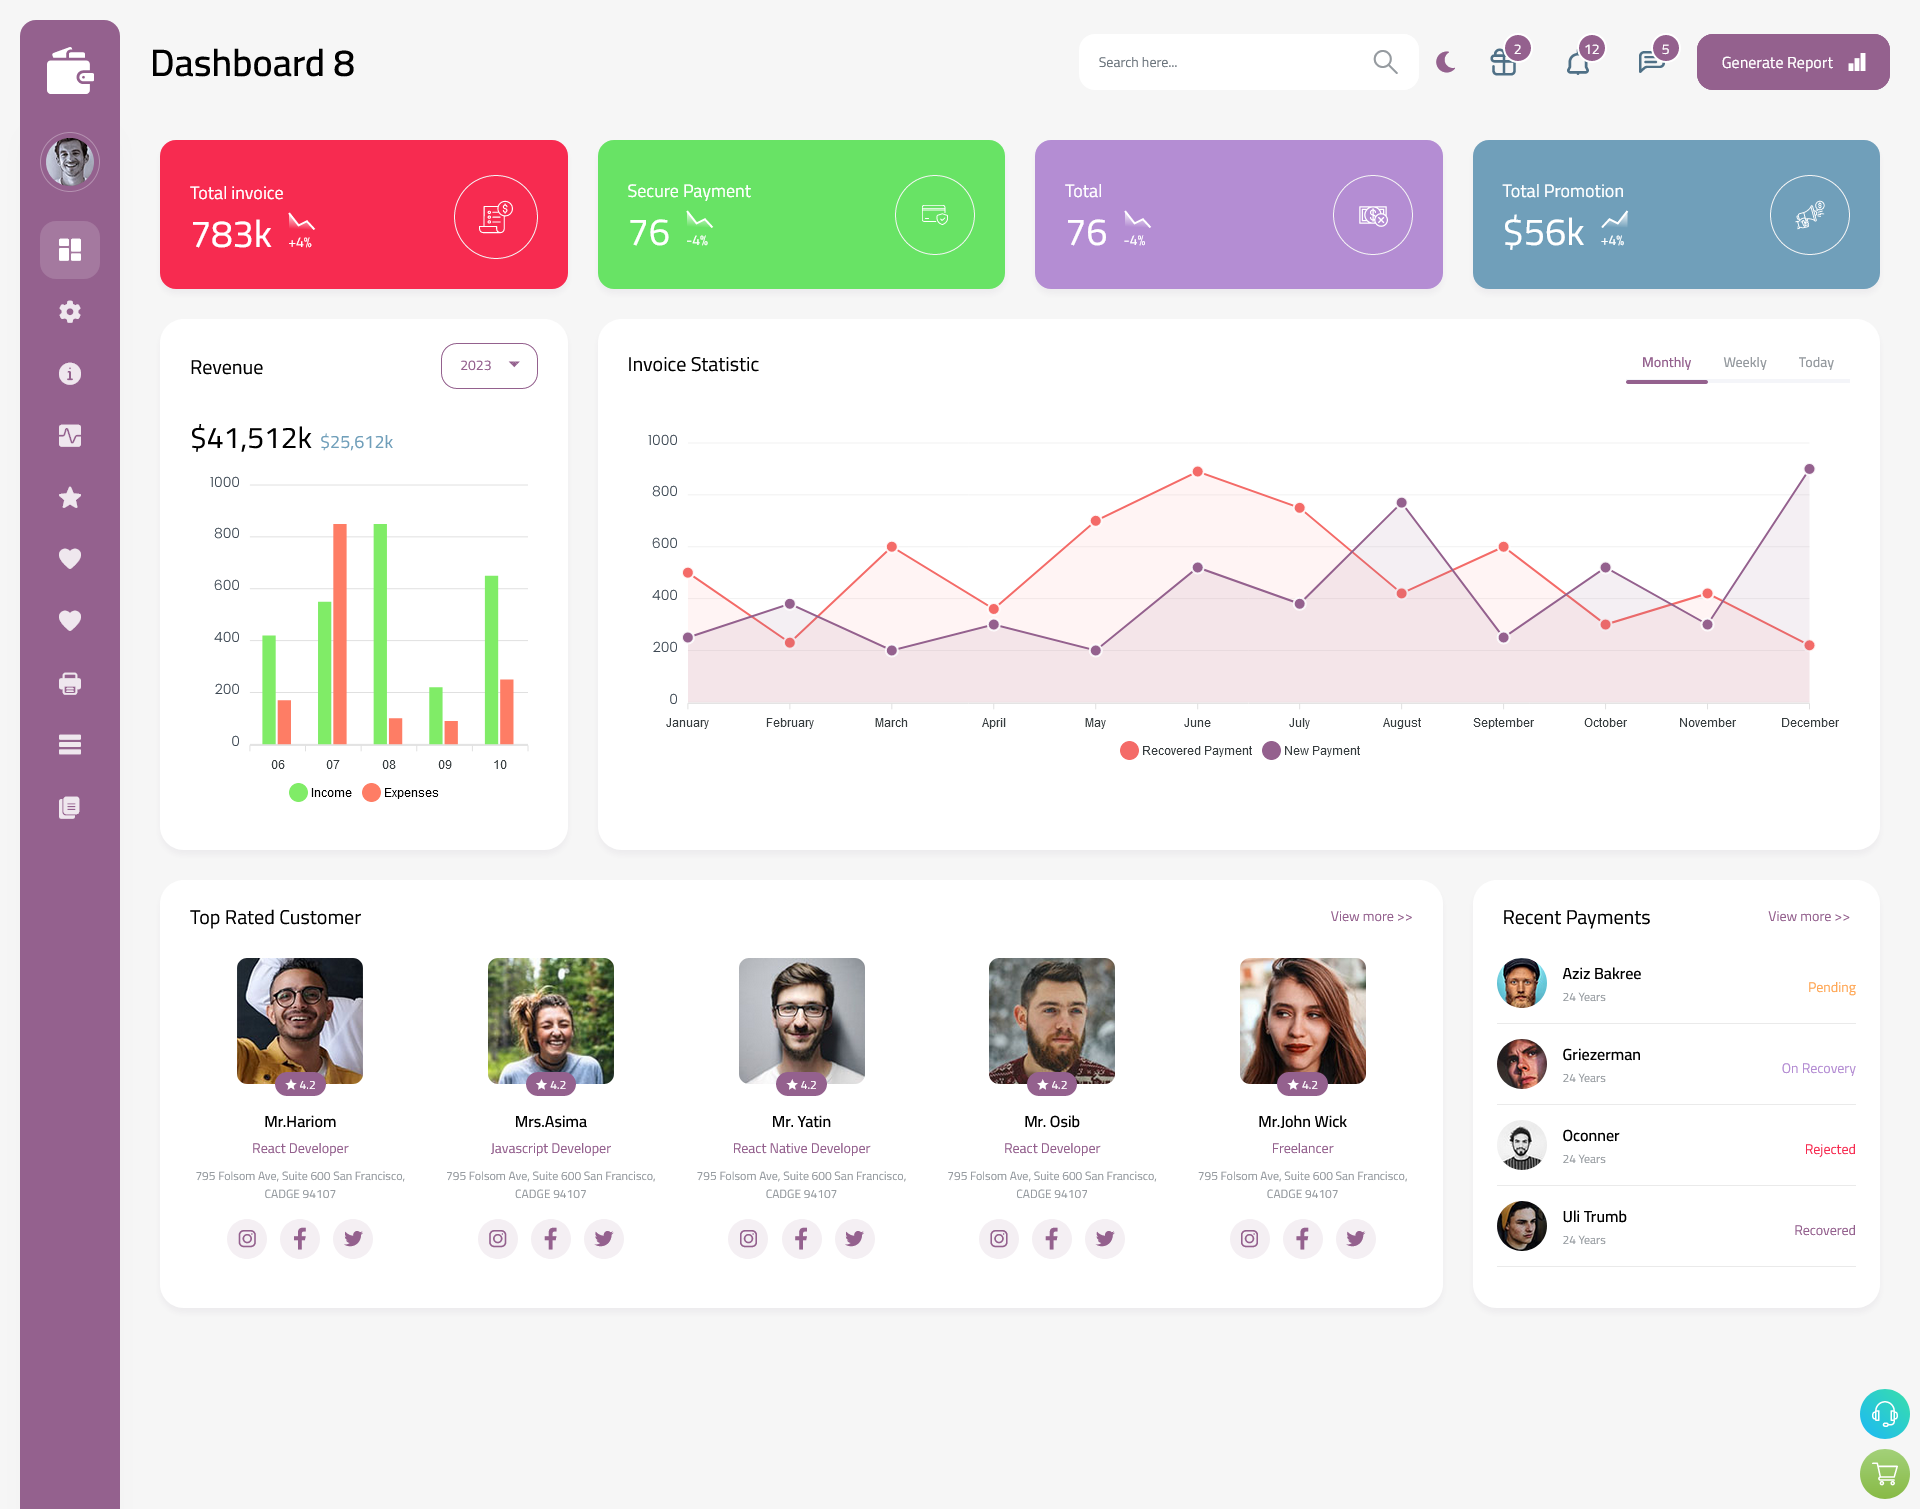Click the printer icon in sidebar

(x=70, y=681)
